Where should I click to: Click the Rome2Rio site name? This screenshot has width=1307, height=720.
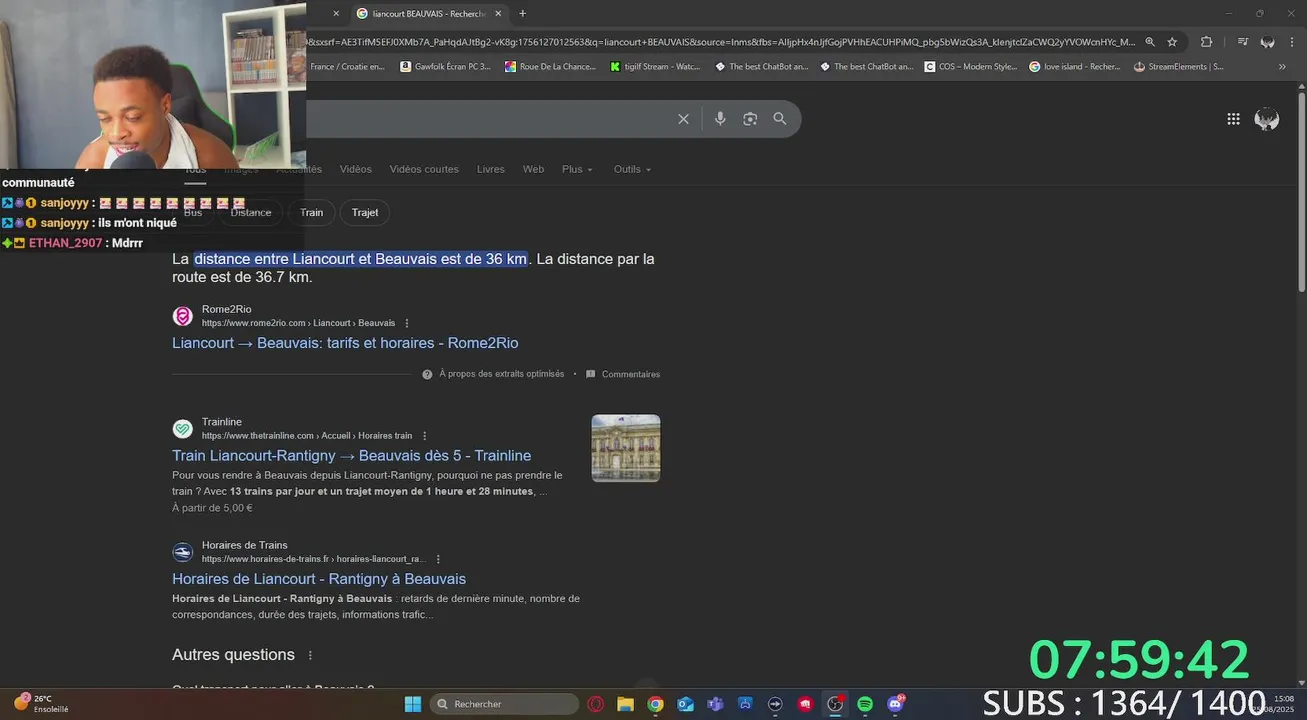[227, 310]
